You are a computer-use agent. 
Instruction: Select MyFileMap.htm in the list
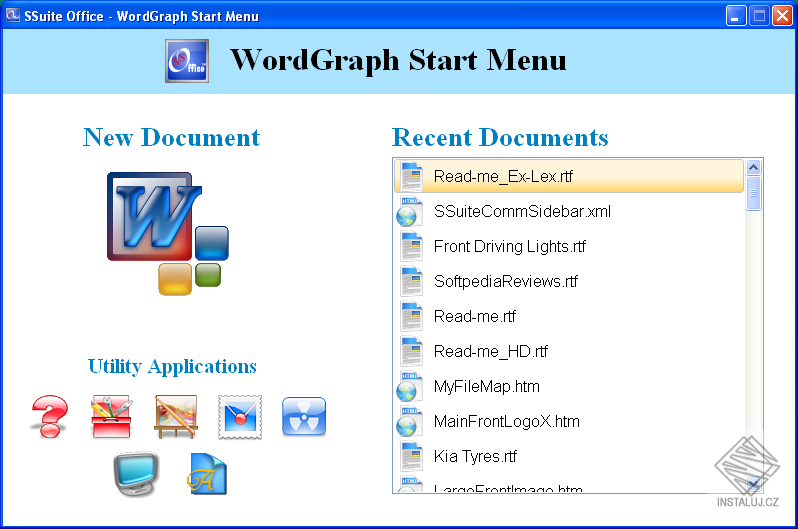569,386
